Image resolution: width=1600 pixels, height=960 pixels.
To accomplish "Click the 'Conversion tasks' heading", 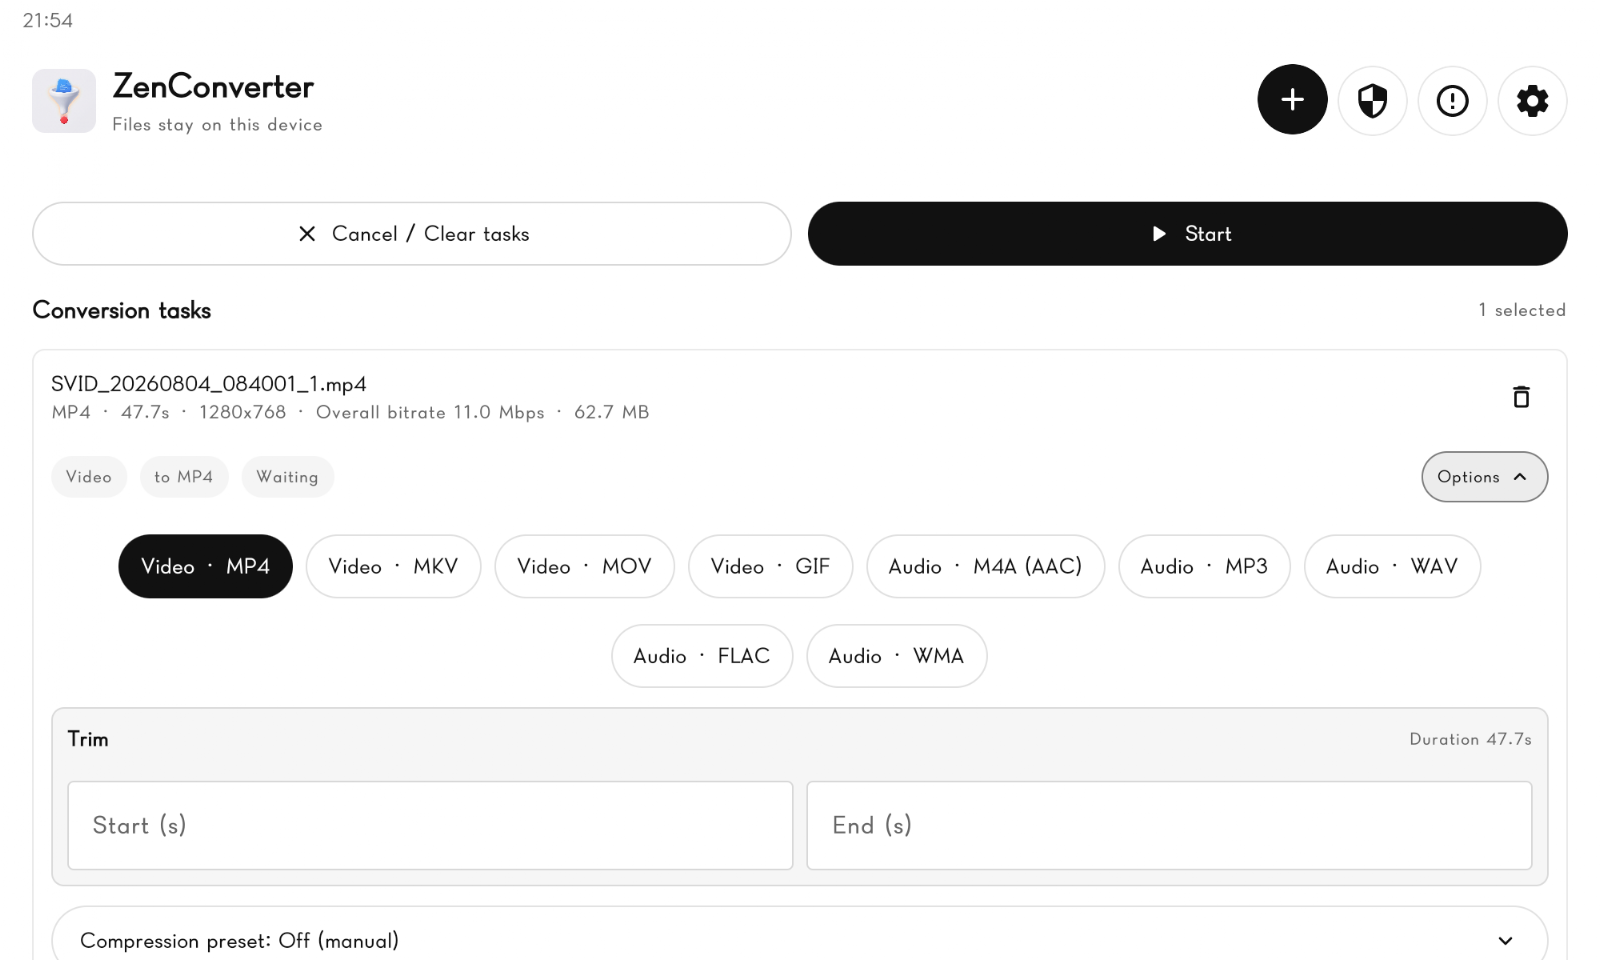I will pyautogui.click(x=122, y=310).
